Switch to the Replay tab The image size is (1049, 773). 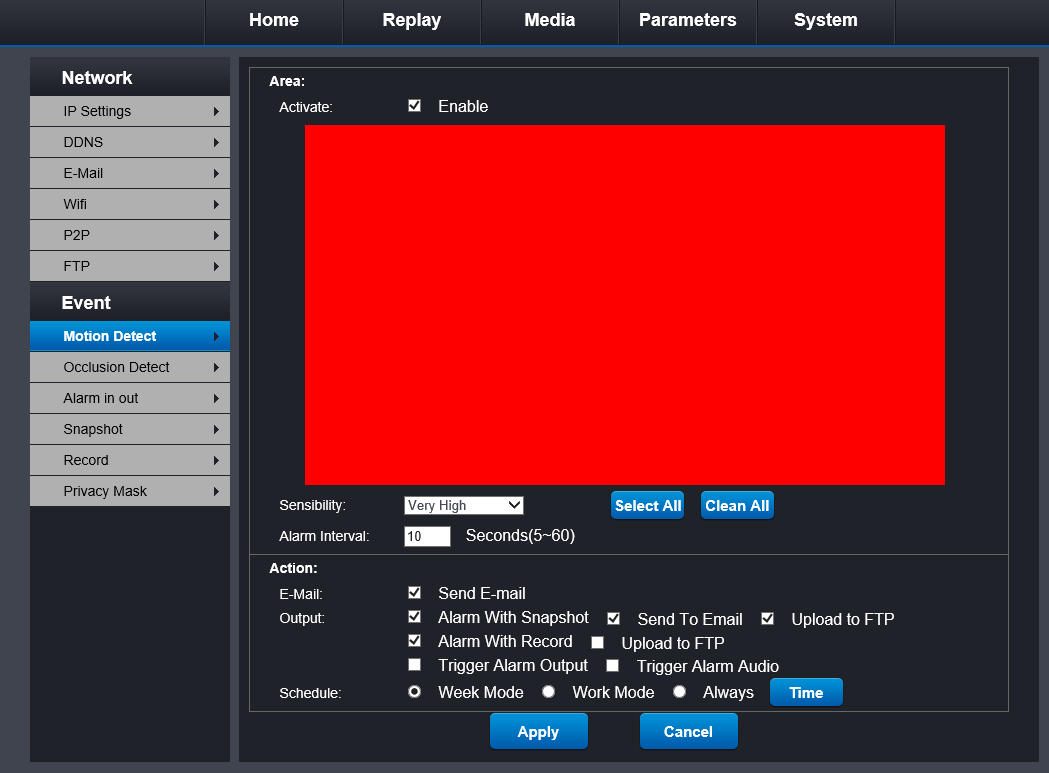coord(411,21)
